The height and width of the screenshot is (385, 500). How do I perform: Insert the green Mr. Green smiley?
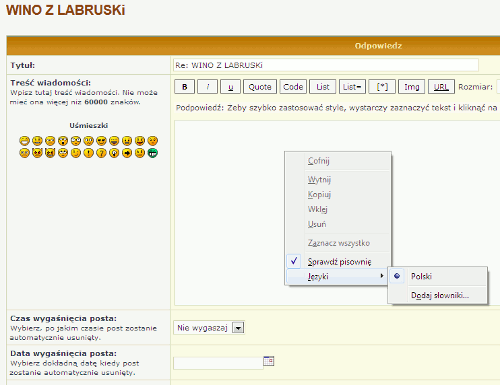[x=153, y=153]
